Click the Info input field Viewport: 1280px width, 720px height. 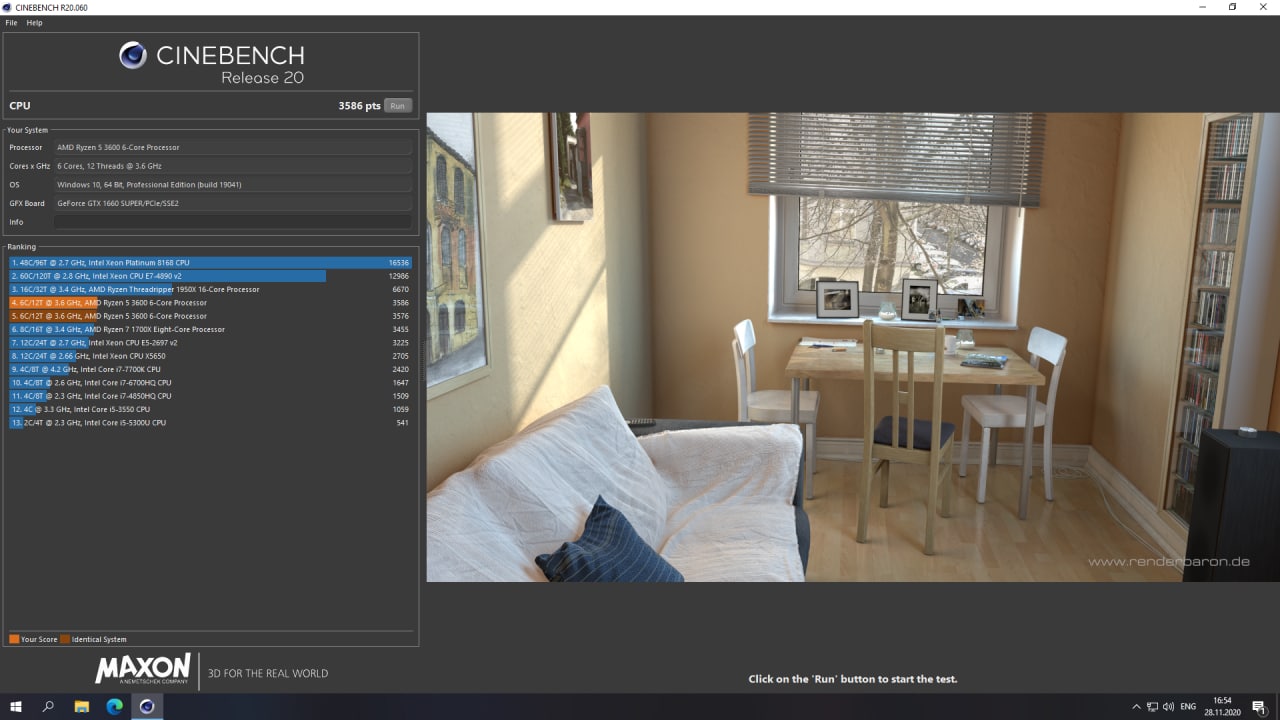coord(232,222)
